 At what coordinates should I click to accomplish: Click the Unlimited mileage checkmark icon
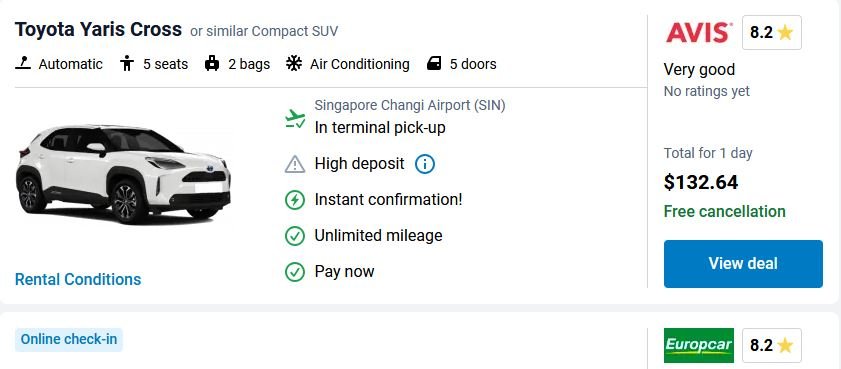[295, 235]
